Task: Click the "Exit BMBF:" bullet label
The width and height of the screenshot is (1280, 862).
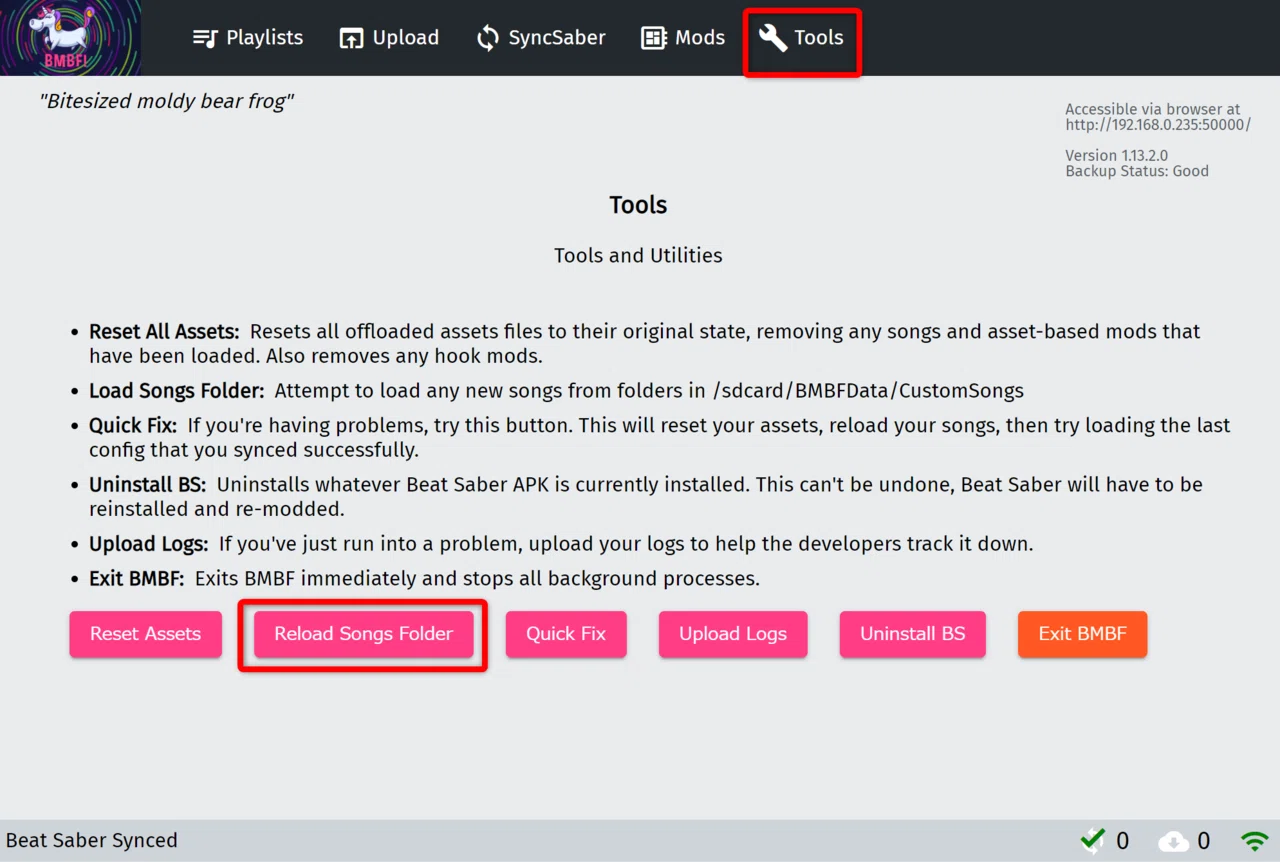Action: pos(137,578)
